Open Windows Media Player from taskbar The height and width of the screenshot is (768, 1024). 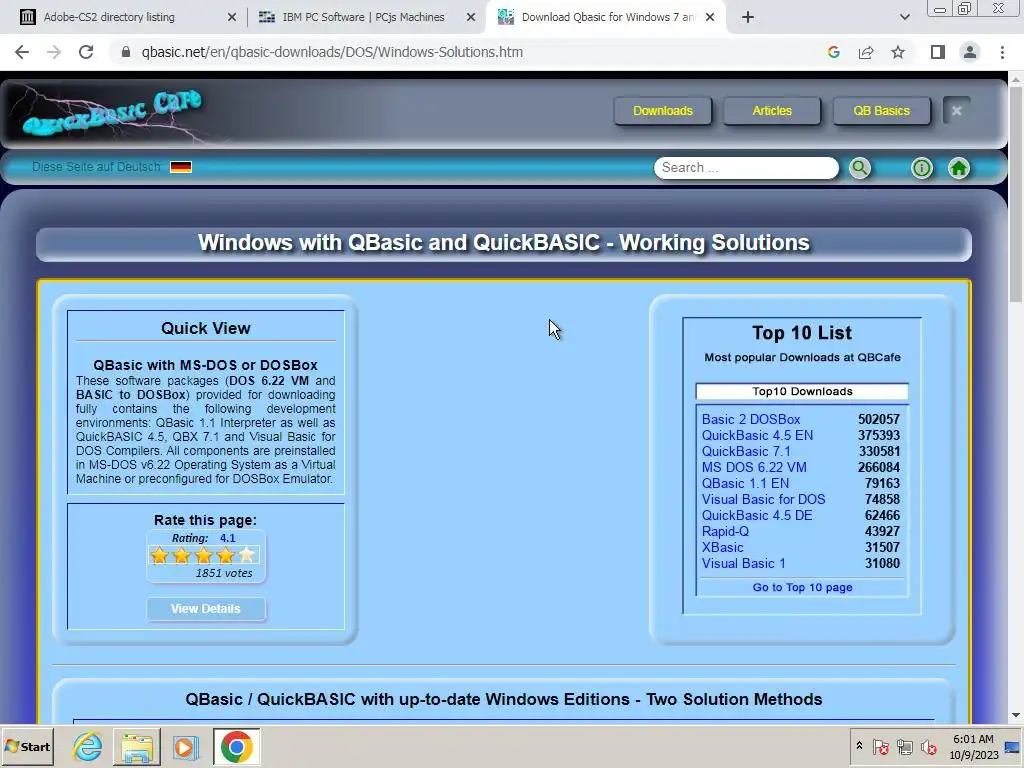(185, 746)
